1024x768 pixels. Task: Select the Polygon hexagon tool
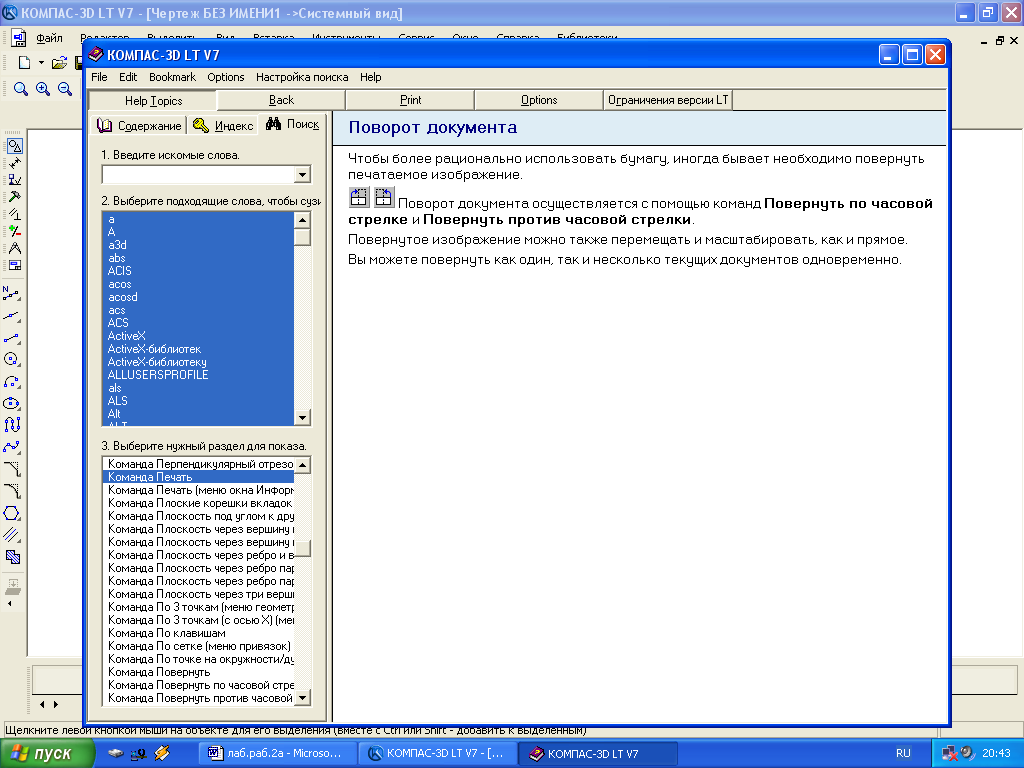[12, 513]
